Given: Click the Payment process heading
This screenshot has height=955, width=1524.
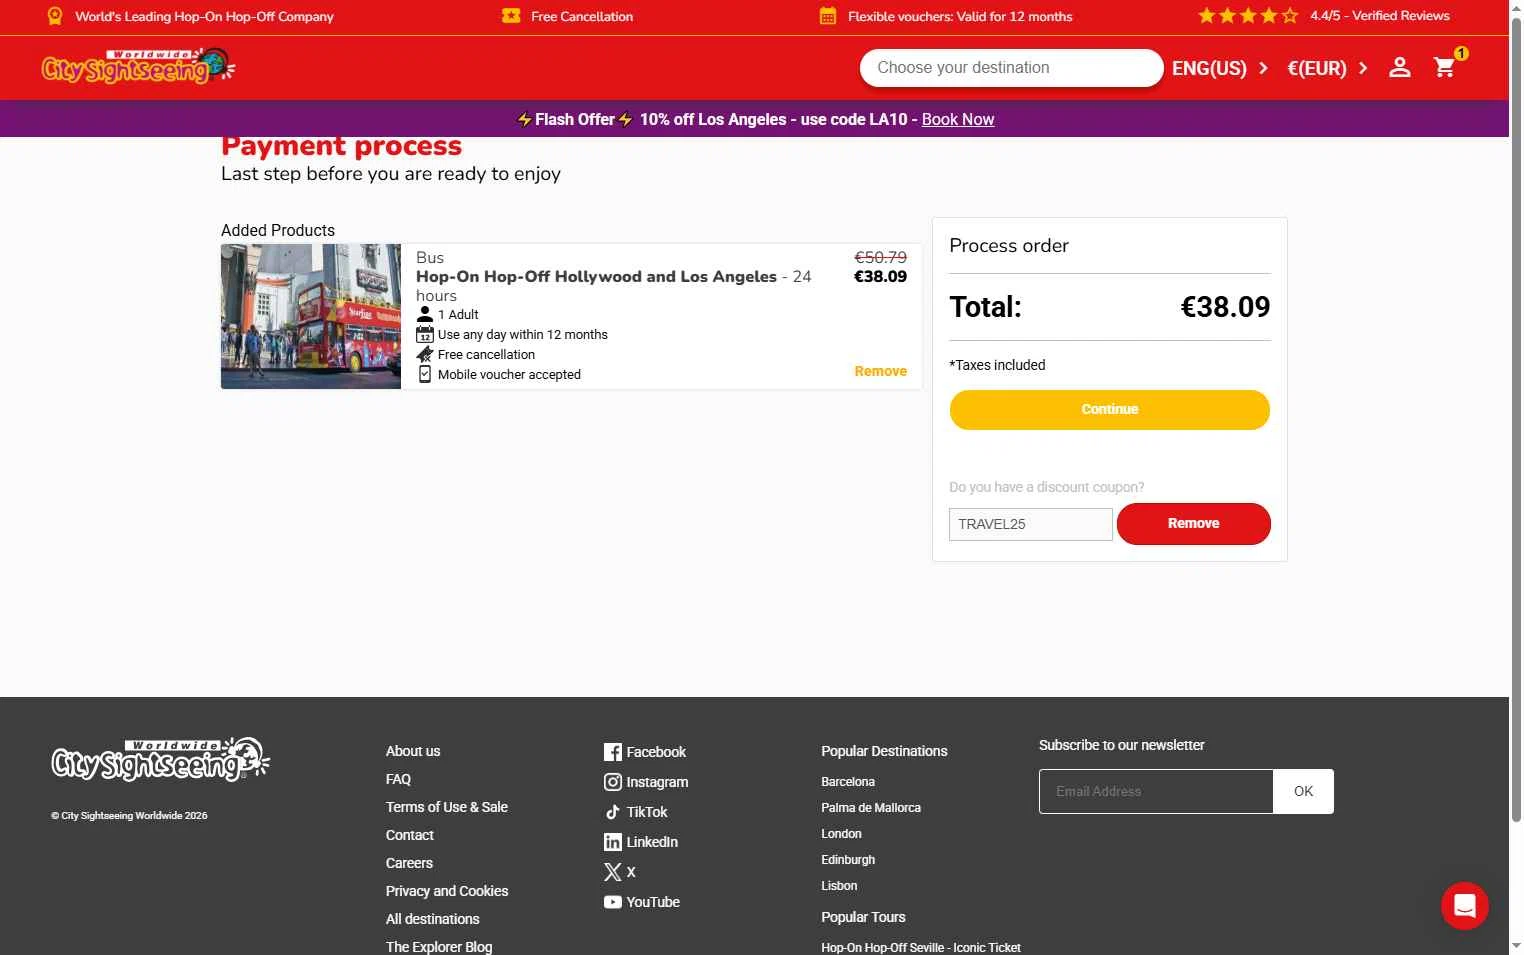Looking at the screenshot, I should [341, 147].
